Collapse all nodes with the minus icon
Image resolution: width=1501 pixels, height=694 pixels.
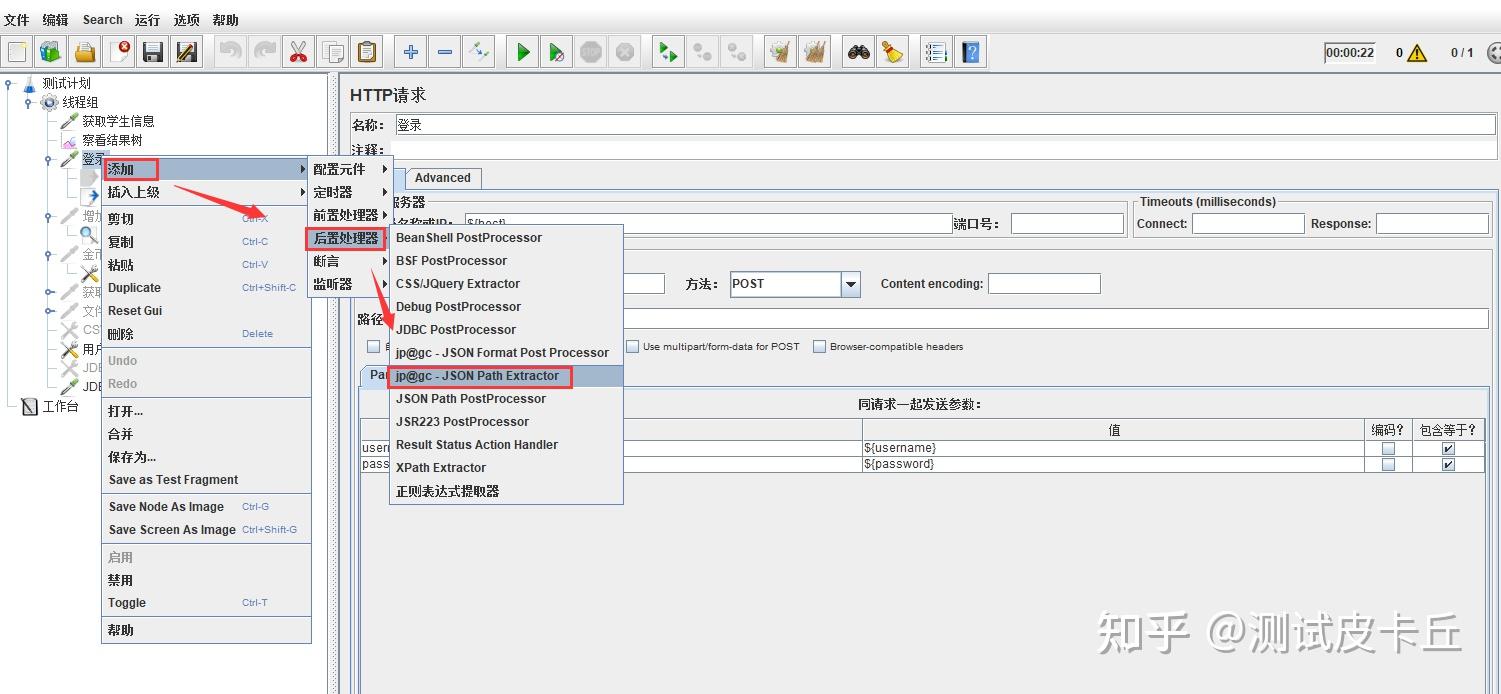[x=445, y=52]
